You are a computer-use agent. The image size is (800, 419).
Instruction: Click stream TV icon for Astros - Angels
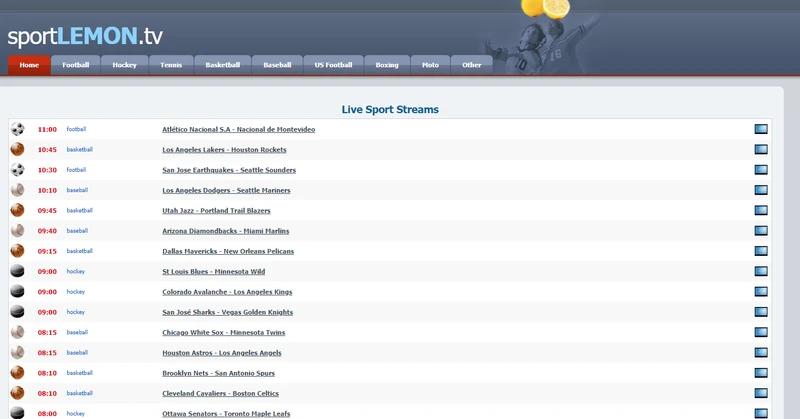tap(761, 353)
